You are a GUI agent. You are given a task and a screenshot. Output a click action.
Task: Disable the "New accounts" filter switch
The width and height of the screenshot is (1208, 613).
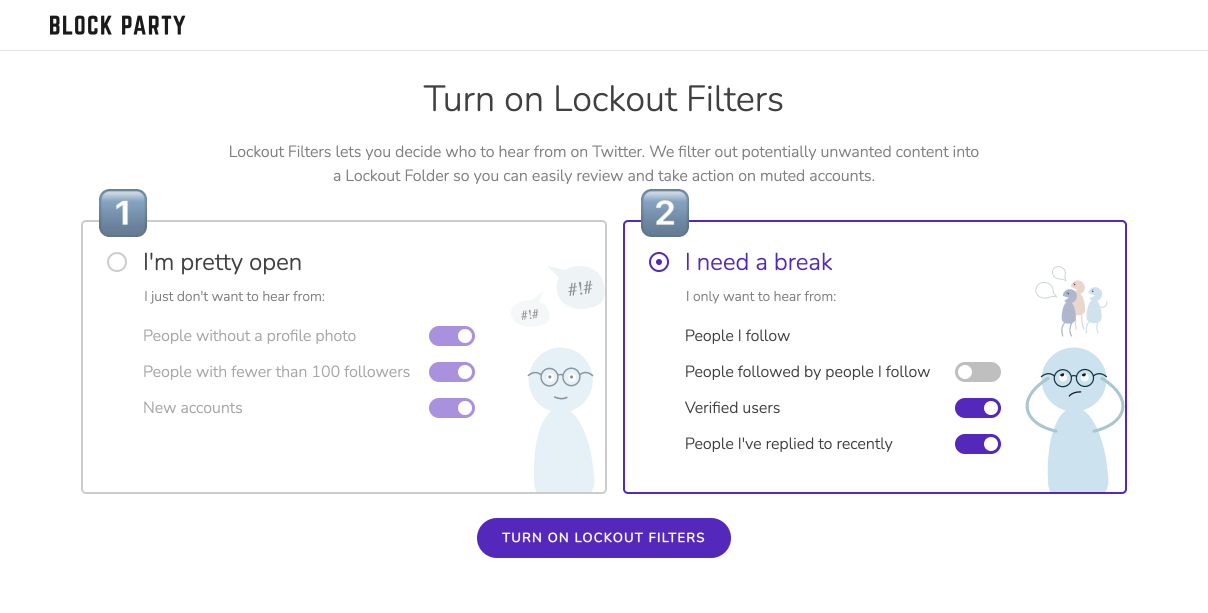[452, 408]
